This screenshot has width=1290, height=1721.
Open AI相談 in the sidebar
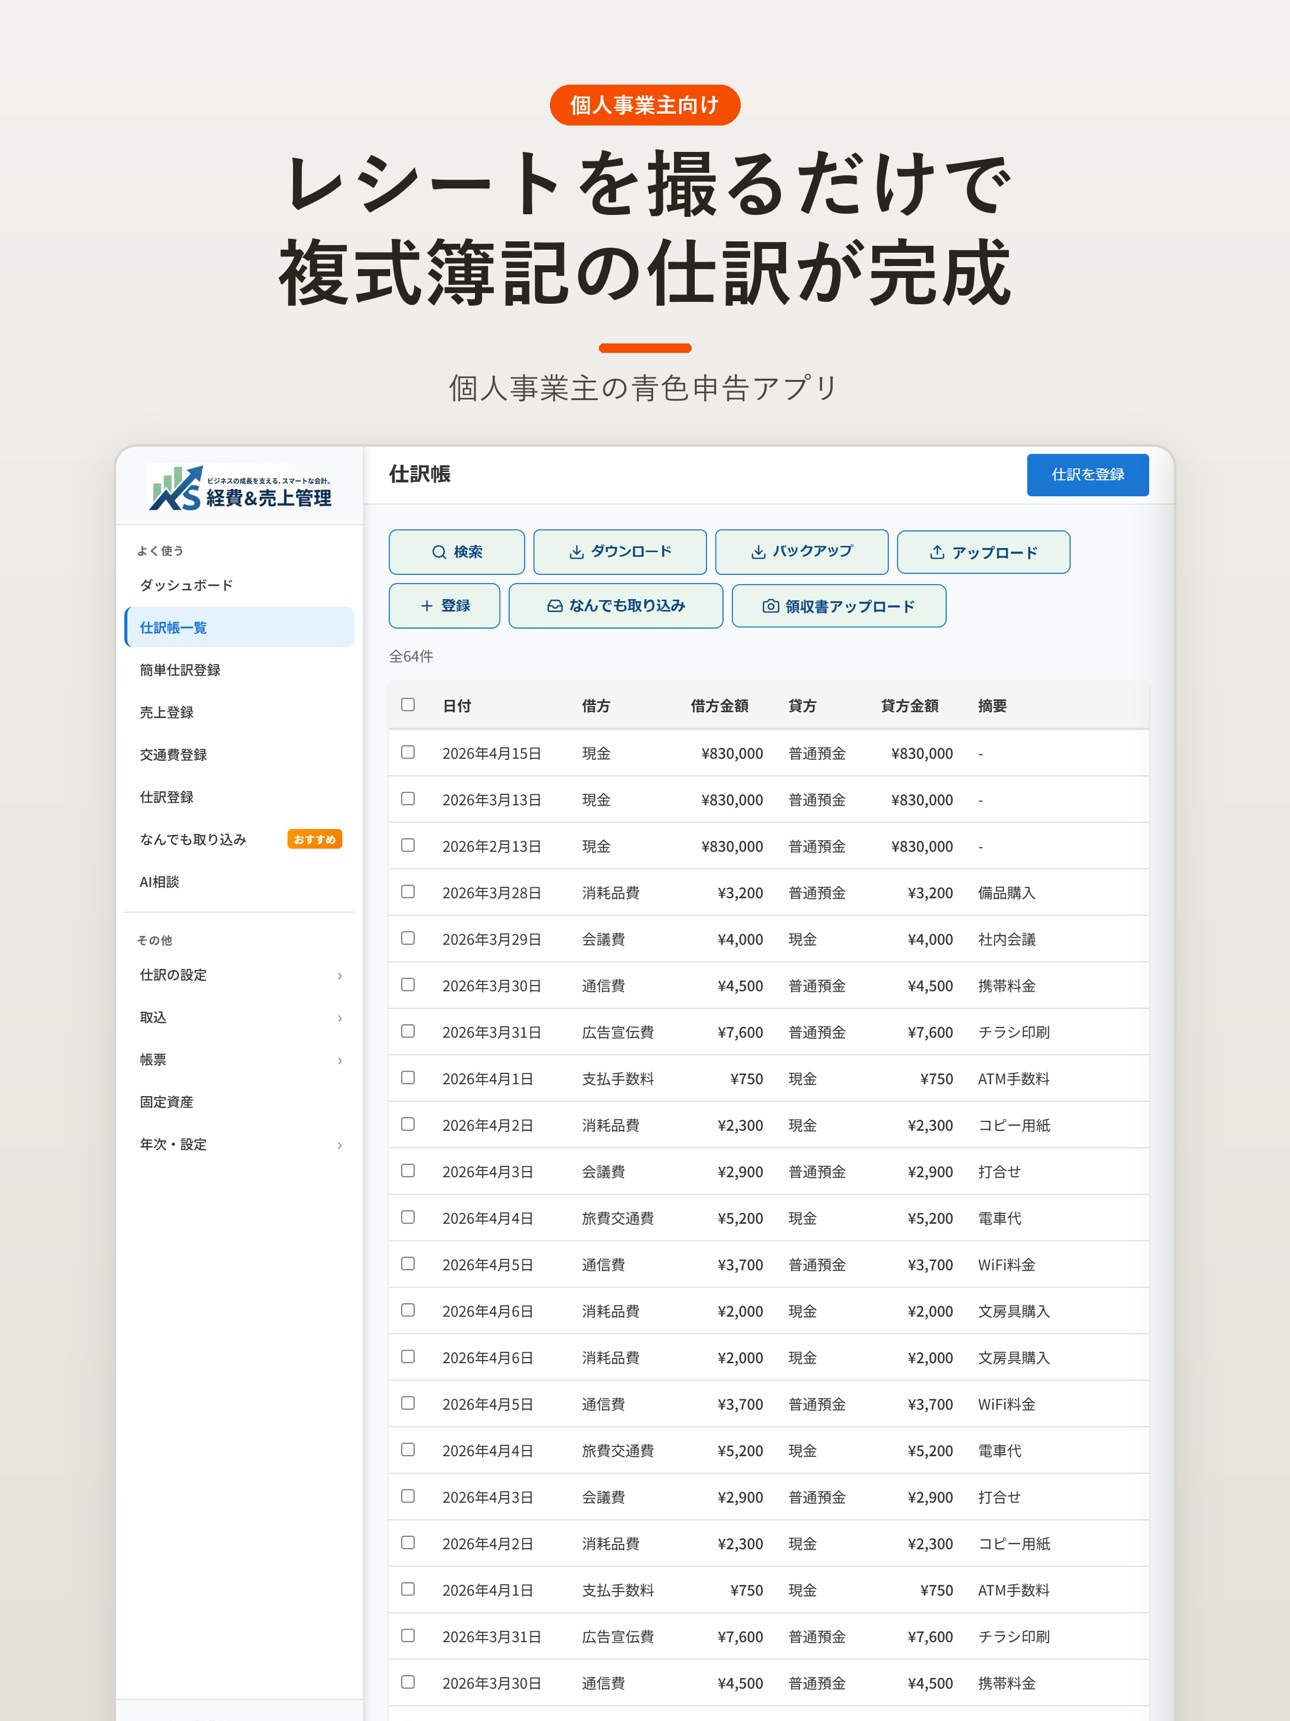[x=239, y=882]
